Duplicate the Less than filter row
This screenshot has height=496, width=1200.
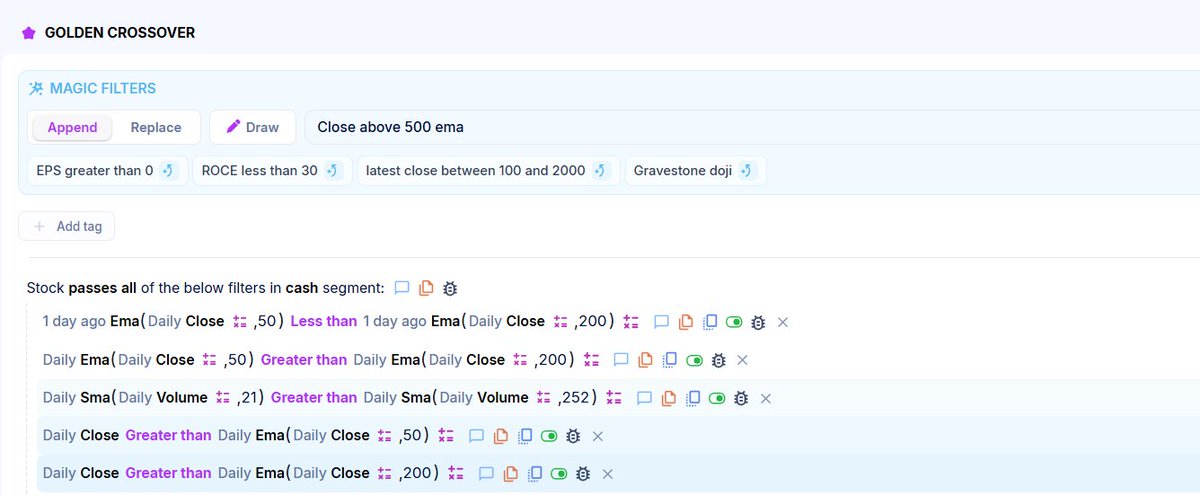(710, 322)
